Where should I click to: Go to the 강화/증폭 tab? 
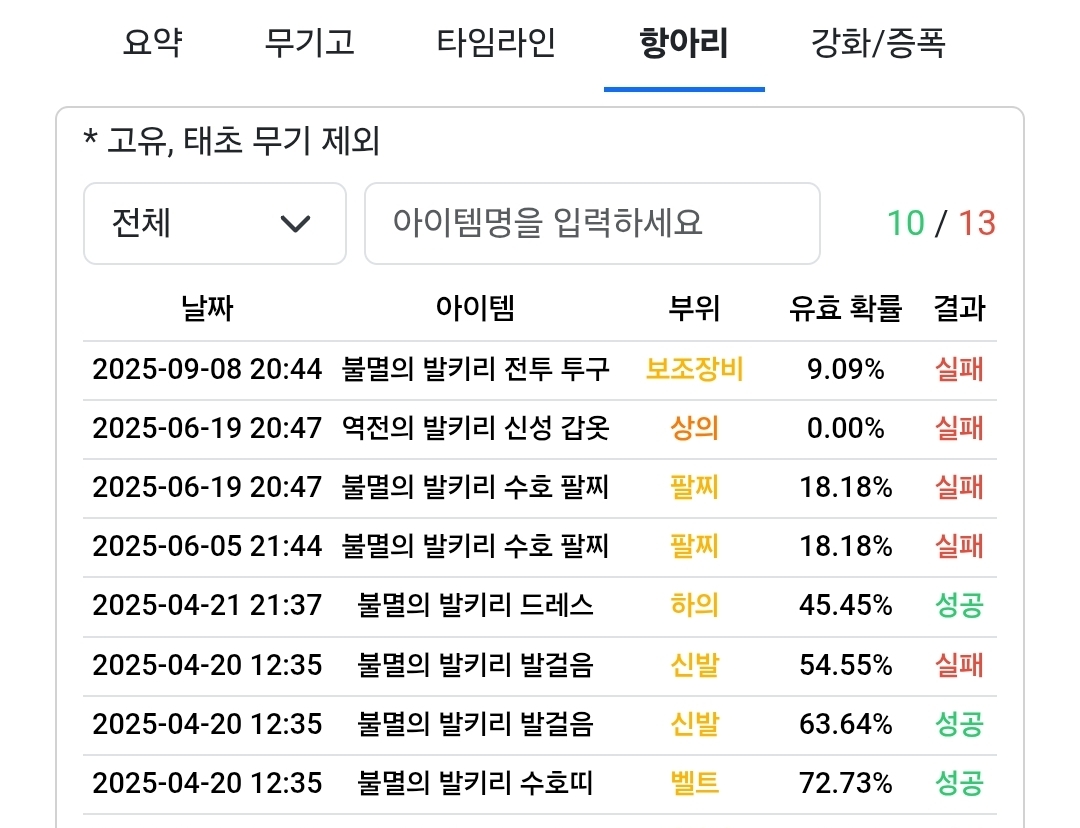tap(878, 44)
